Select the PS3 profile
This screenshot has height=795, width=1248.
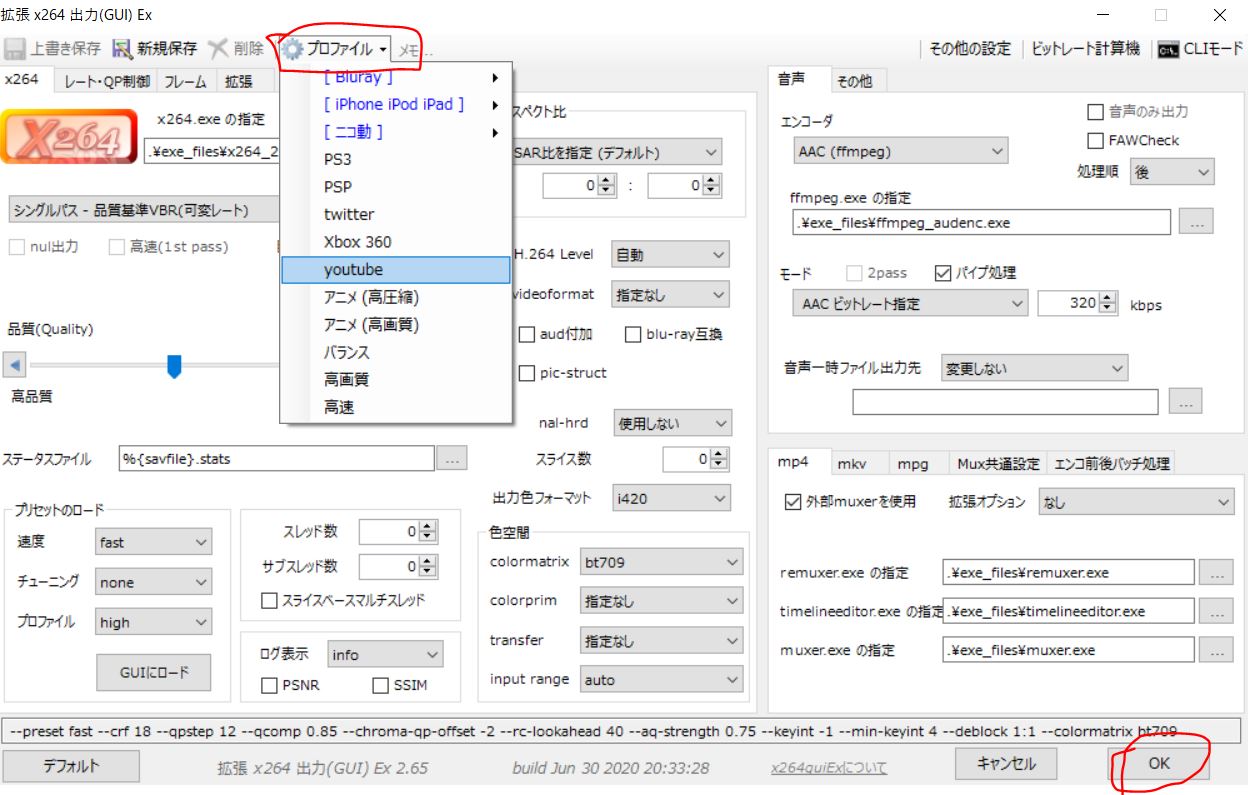coord(396,159)
